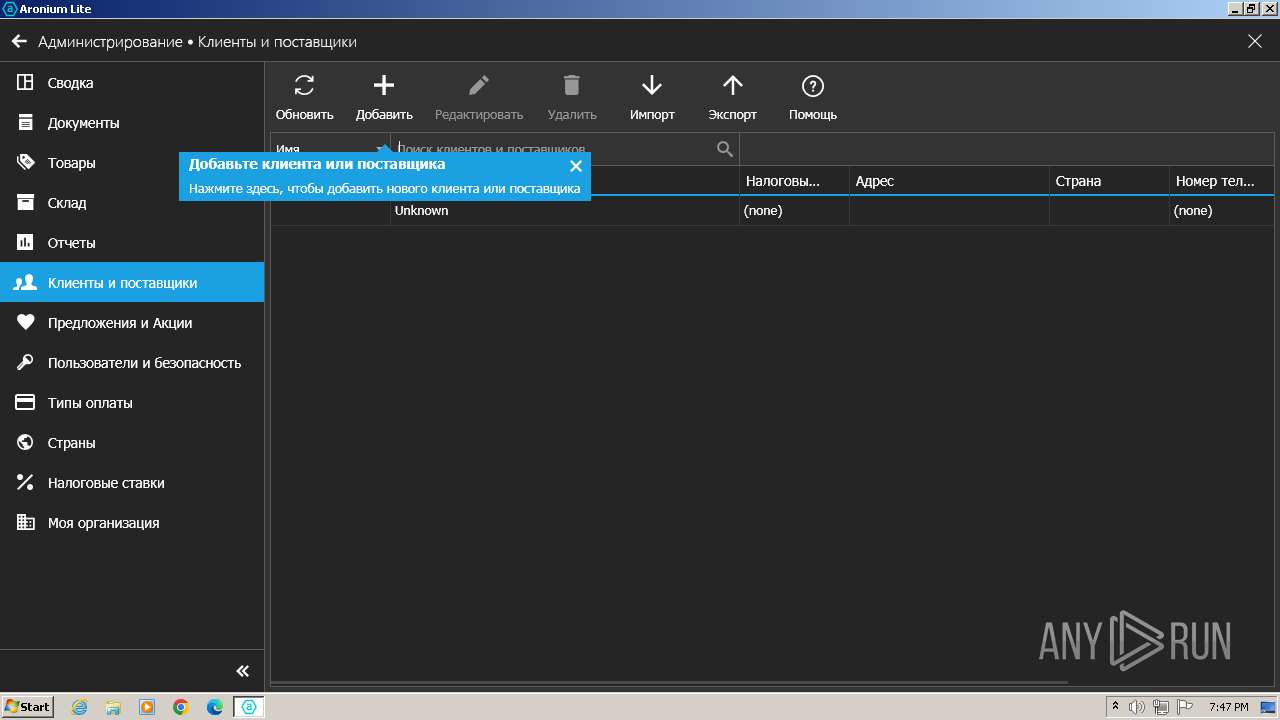Open Отчеты section

pyautogui.click(x=132, y=243)
